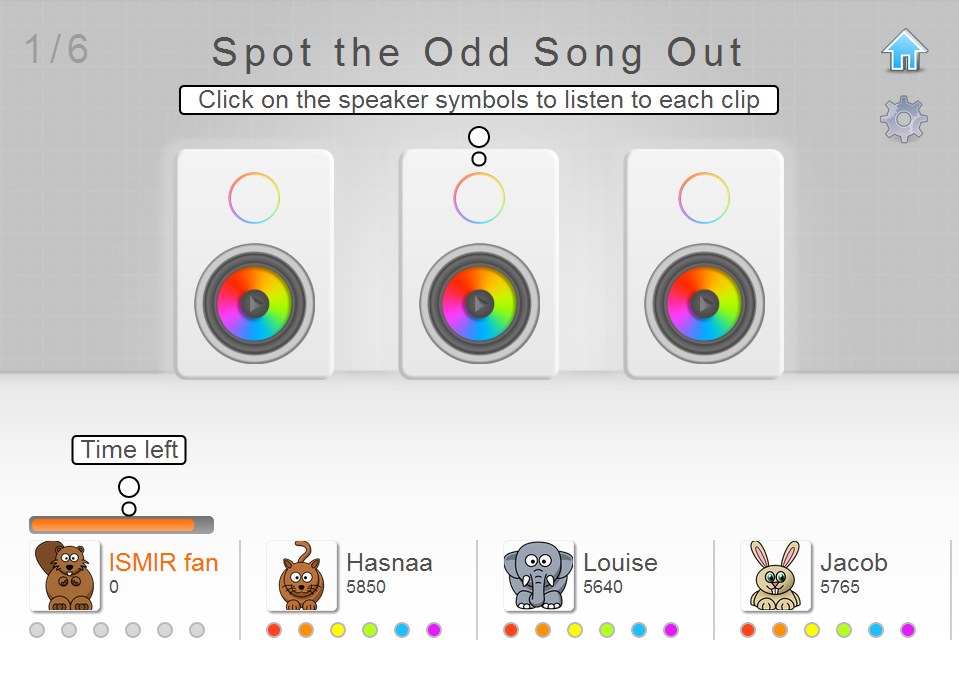959x689 pixels.
Task: Click the green score dot under ISMIR fan's row
Action: 132,631
